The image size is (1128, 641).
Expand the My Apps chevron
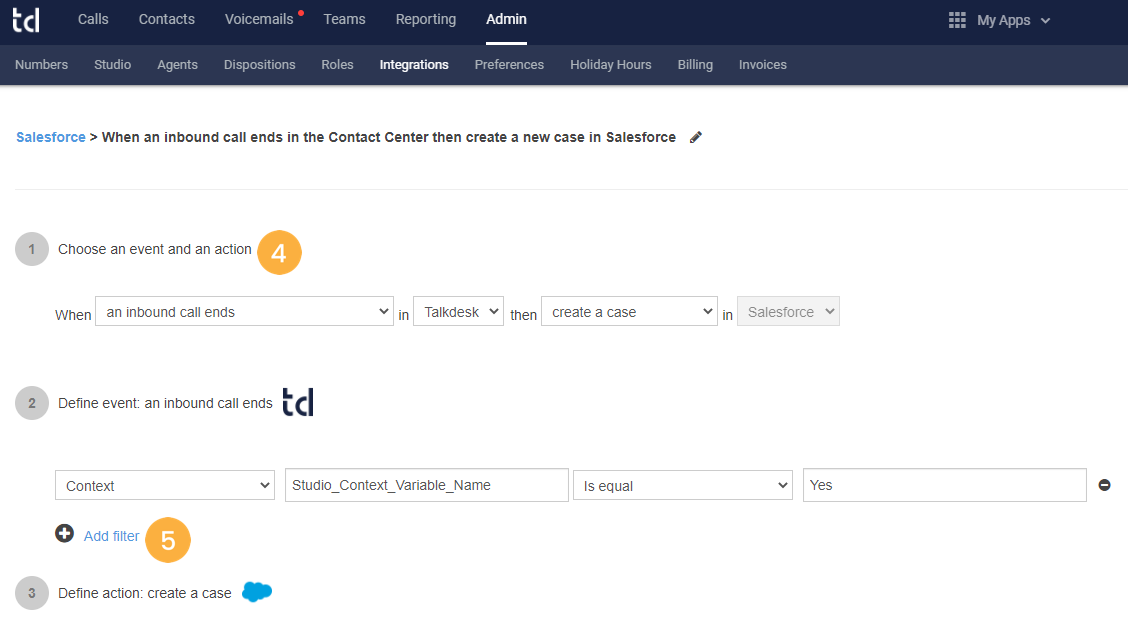tap(1045, 21)
